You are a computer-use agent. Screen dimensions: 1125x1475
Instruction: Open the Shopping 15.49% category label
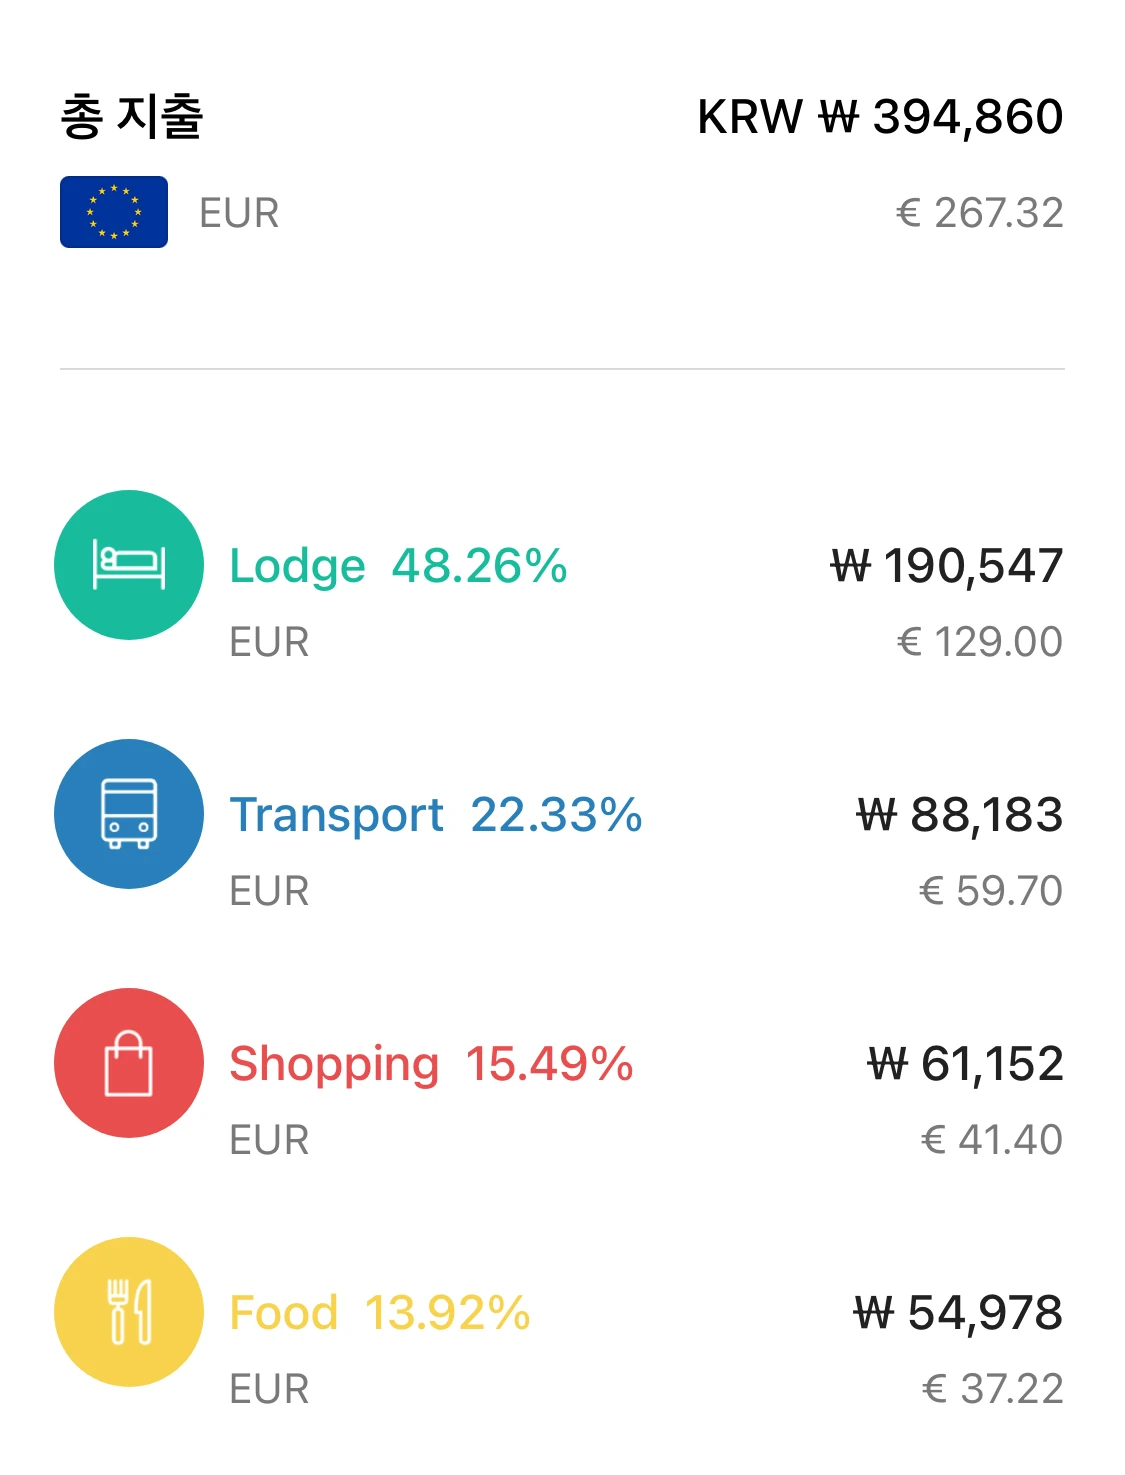[x=431, y=1064]
